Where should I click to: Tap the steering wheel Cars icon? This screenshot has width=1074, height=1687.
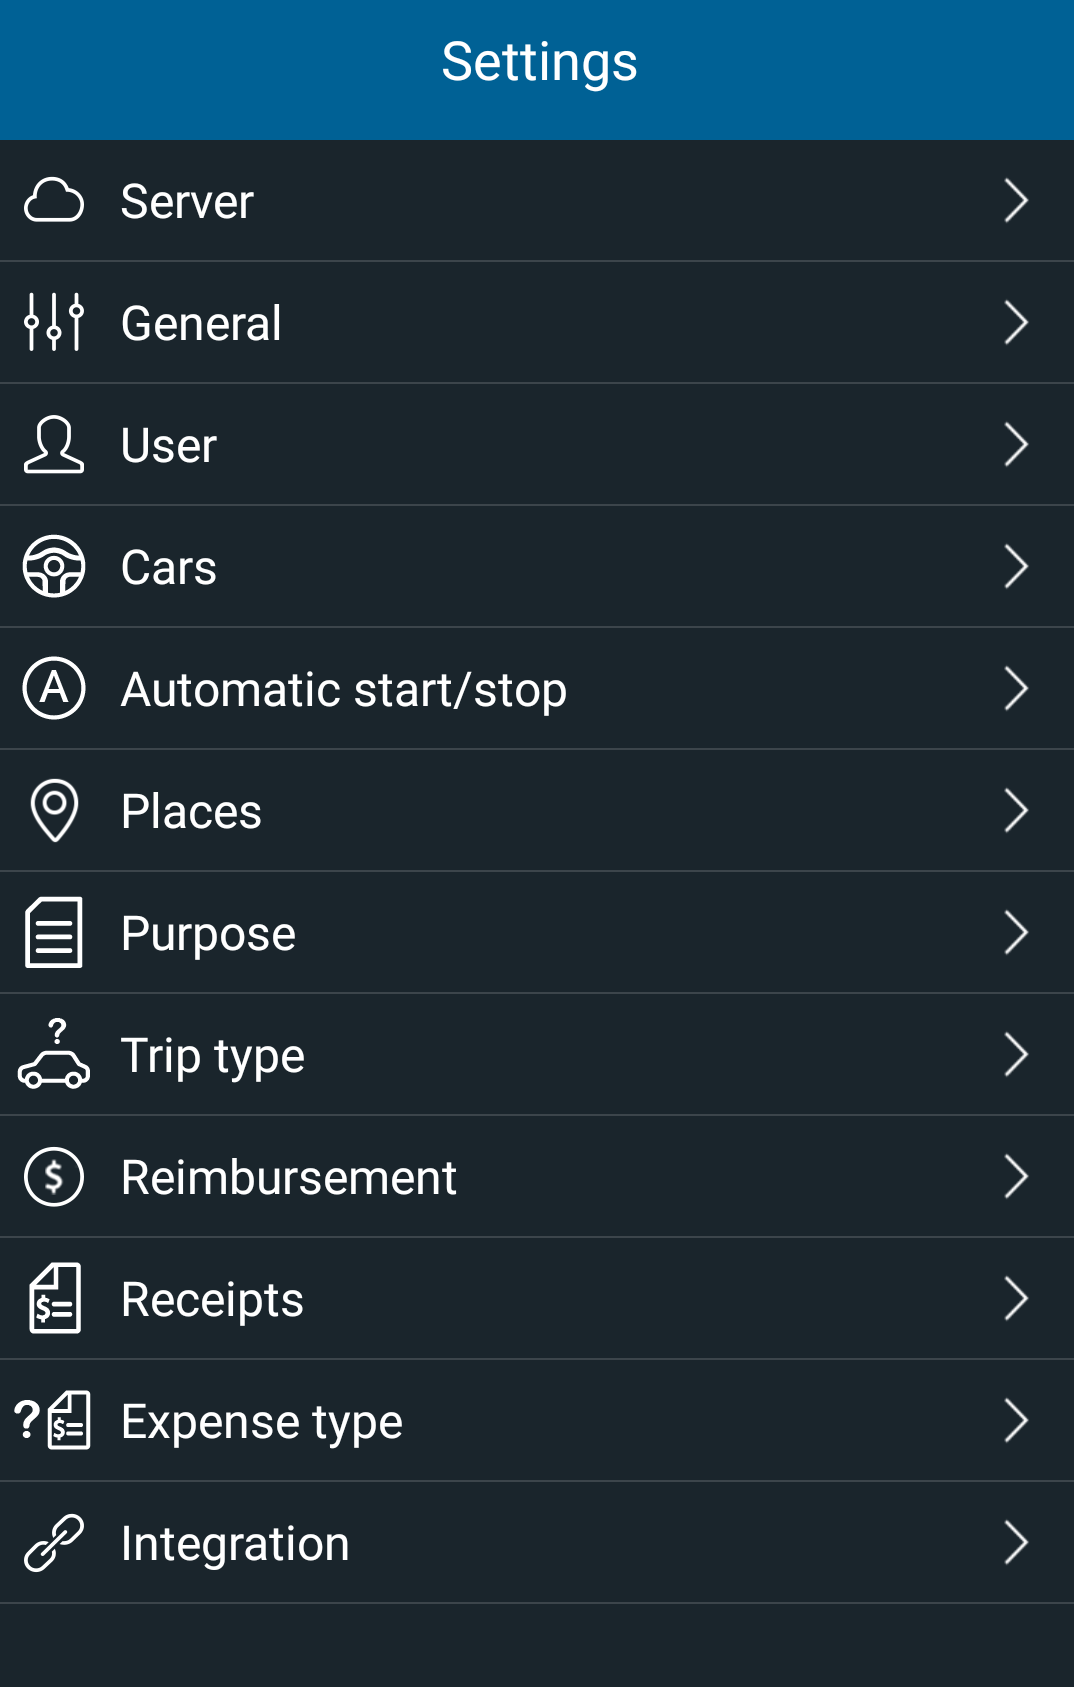54,566
